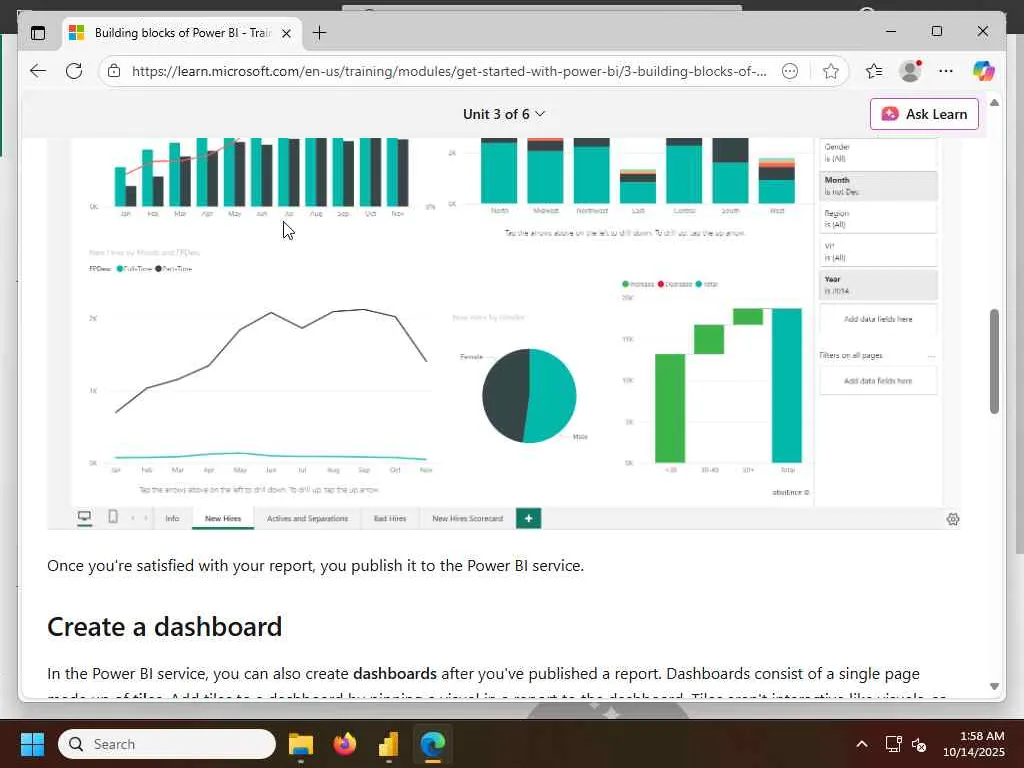Go back to the previous page

coord(38,71)
